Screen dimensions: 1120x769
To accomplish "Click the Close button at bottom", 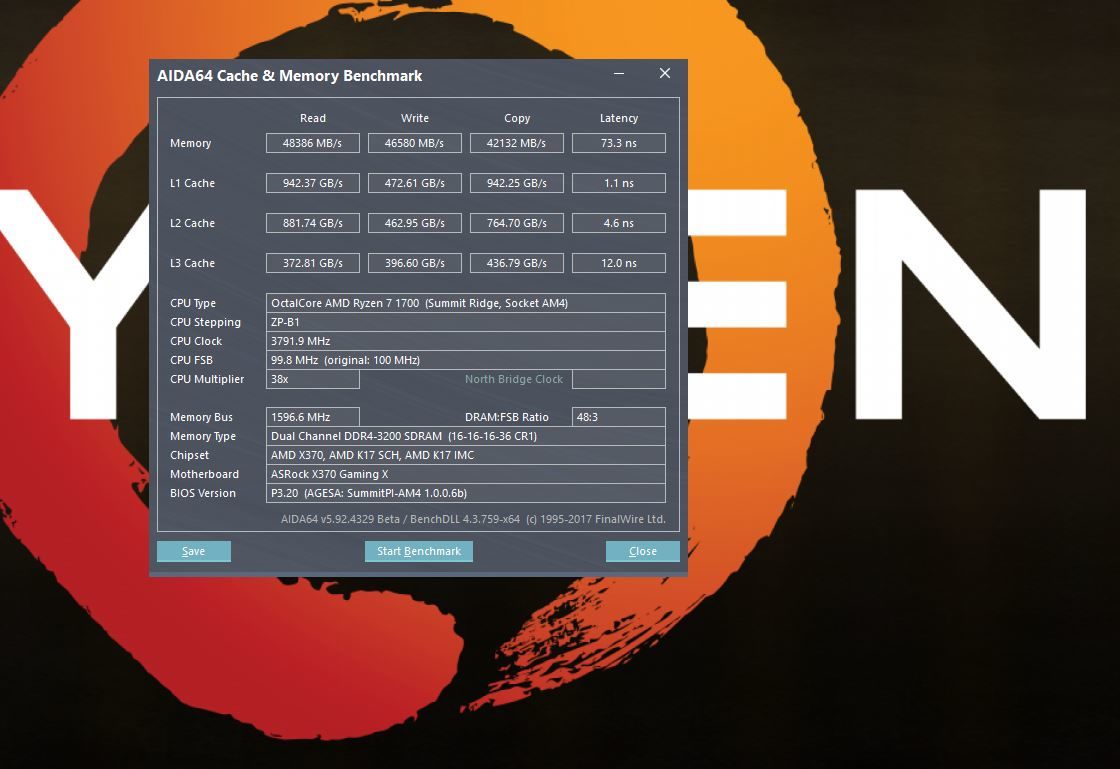I will [642, 551].
